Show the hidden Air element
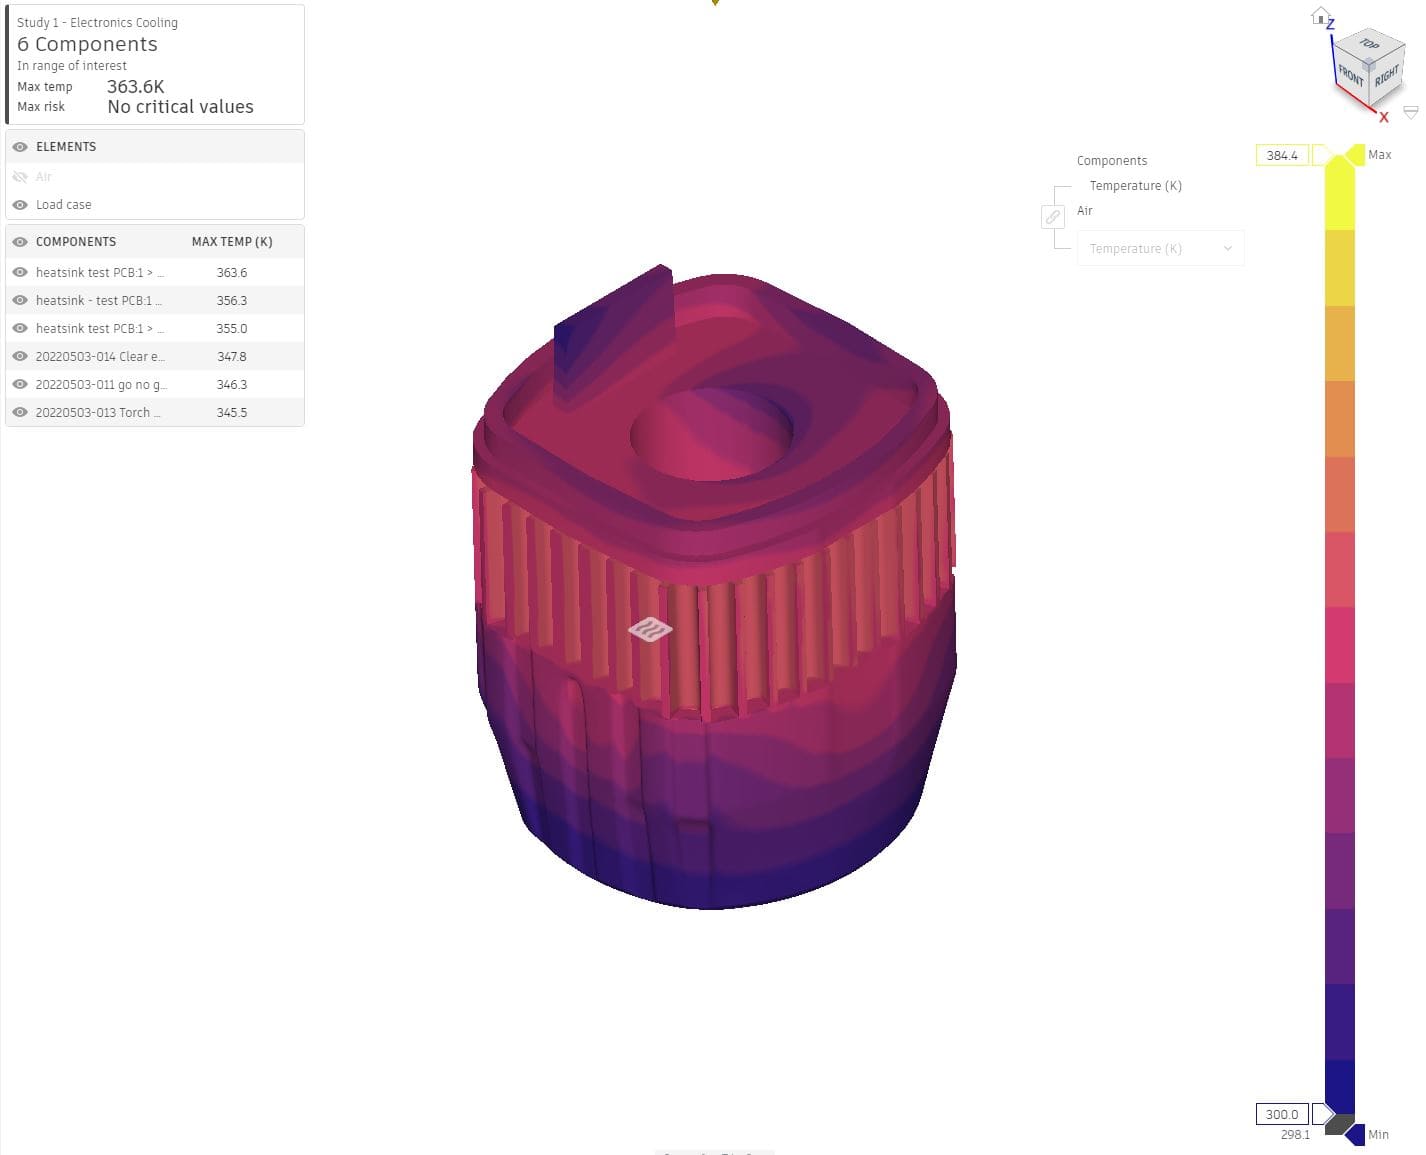1426x1155 pixels. coord(20,176)
